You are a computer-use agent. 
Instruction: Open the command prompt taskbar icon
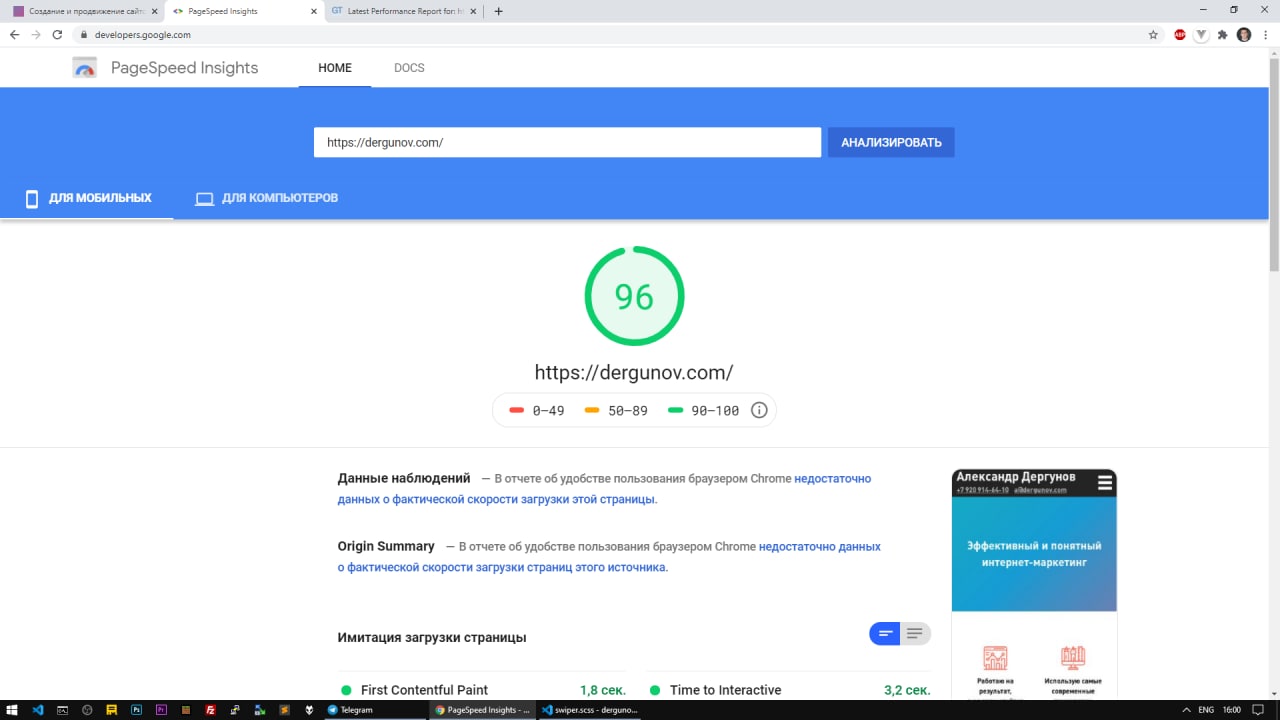pyautogui.click(x=62, y=710)
